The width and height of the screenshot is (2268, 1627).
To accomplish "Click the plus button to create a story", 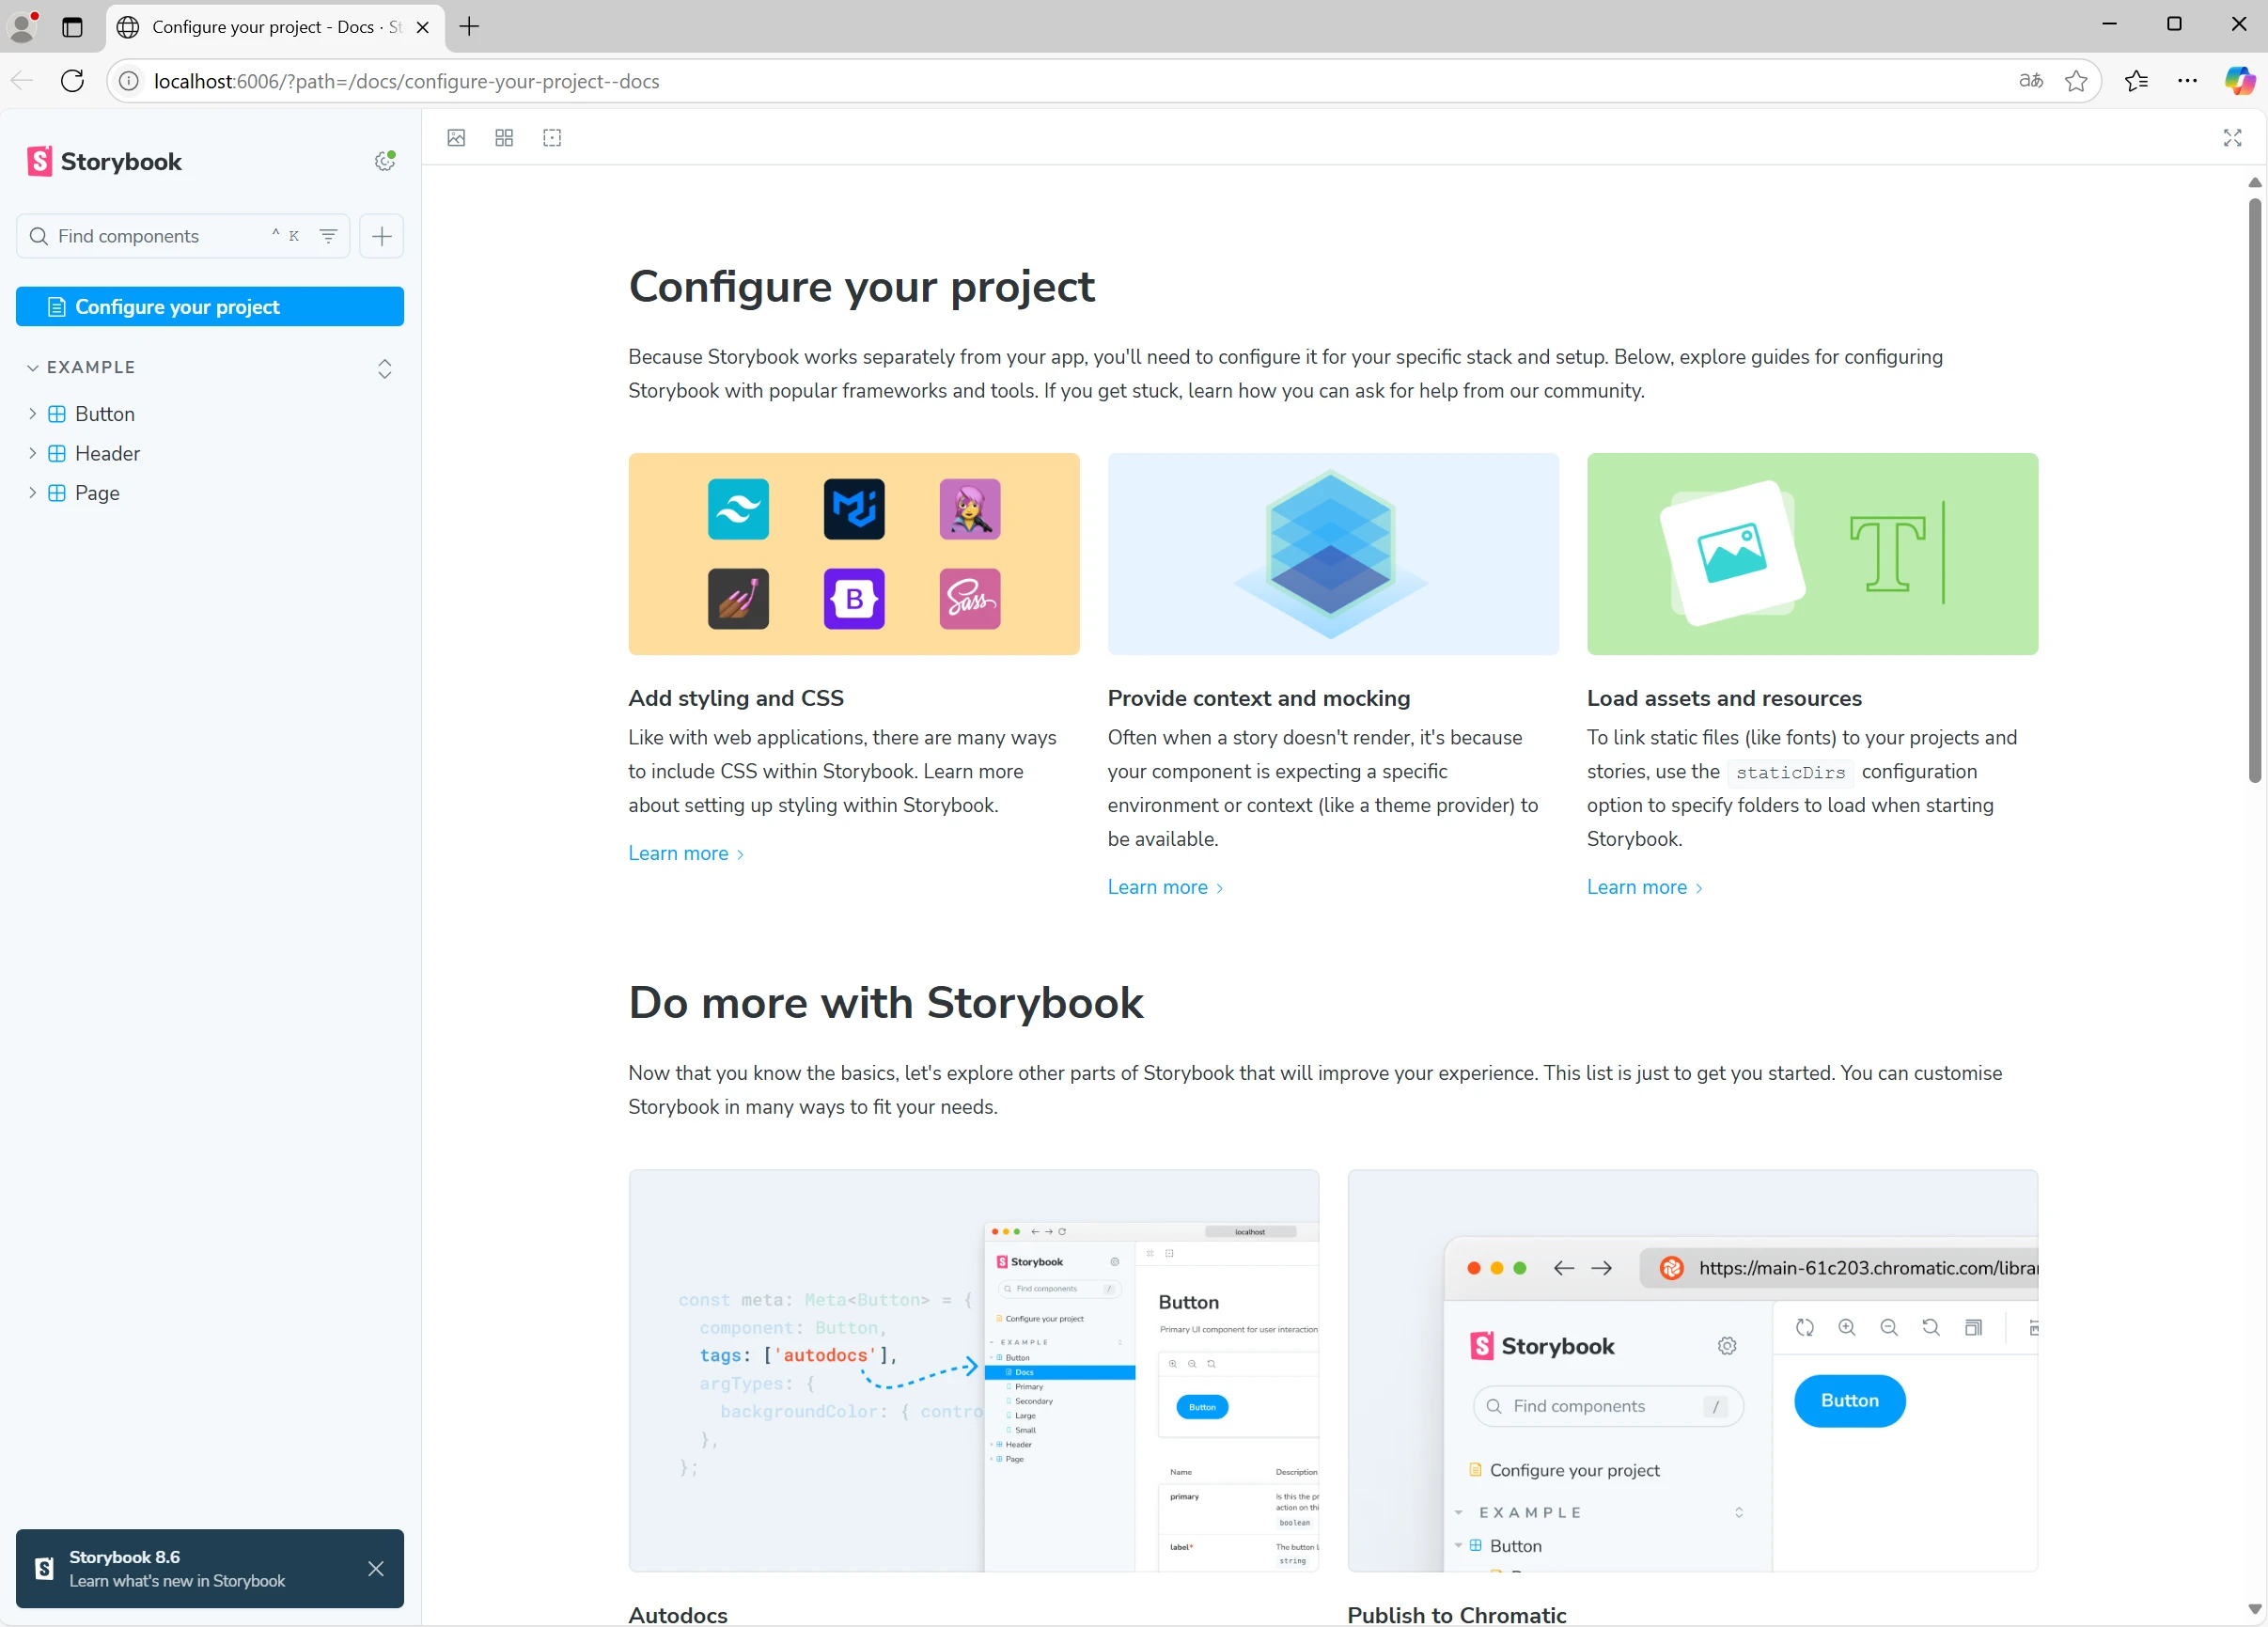I will [382, 236].
